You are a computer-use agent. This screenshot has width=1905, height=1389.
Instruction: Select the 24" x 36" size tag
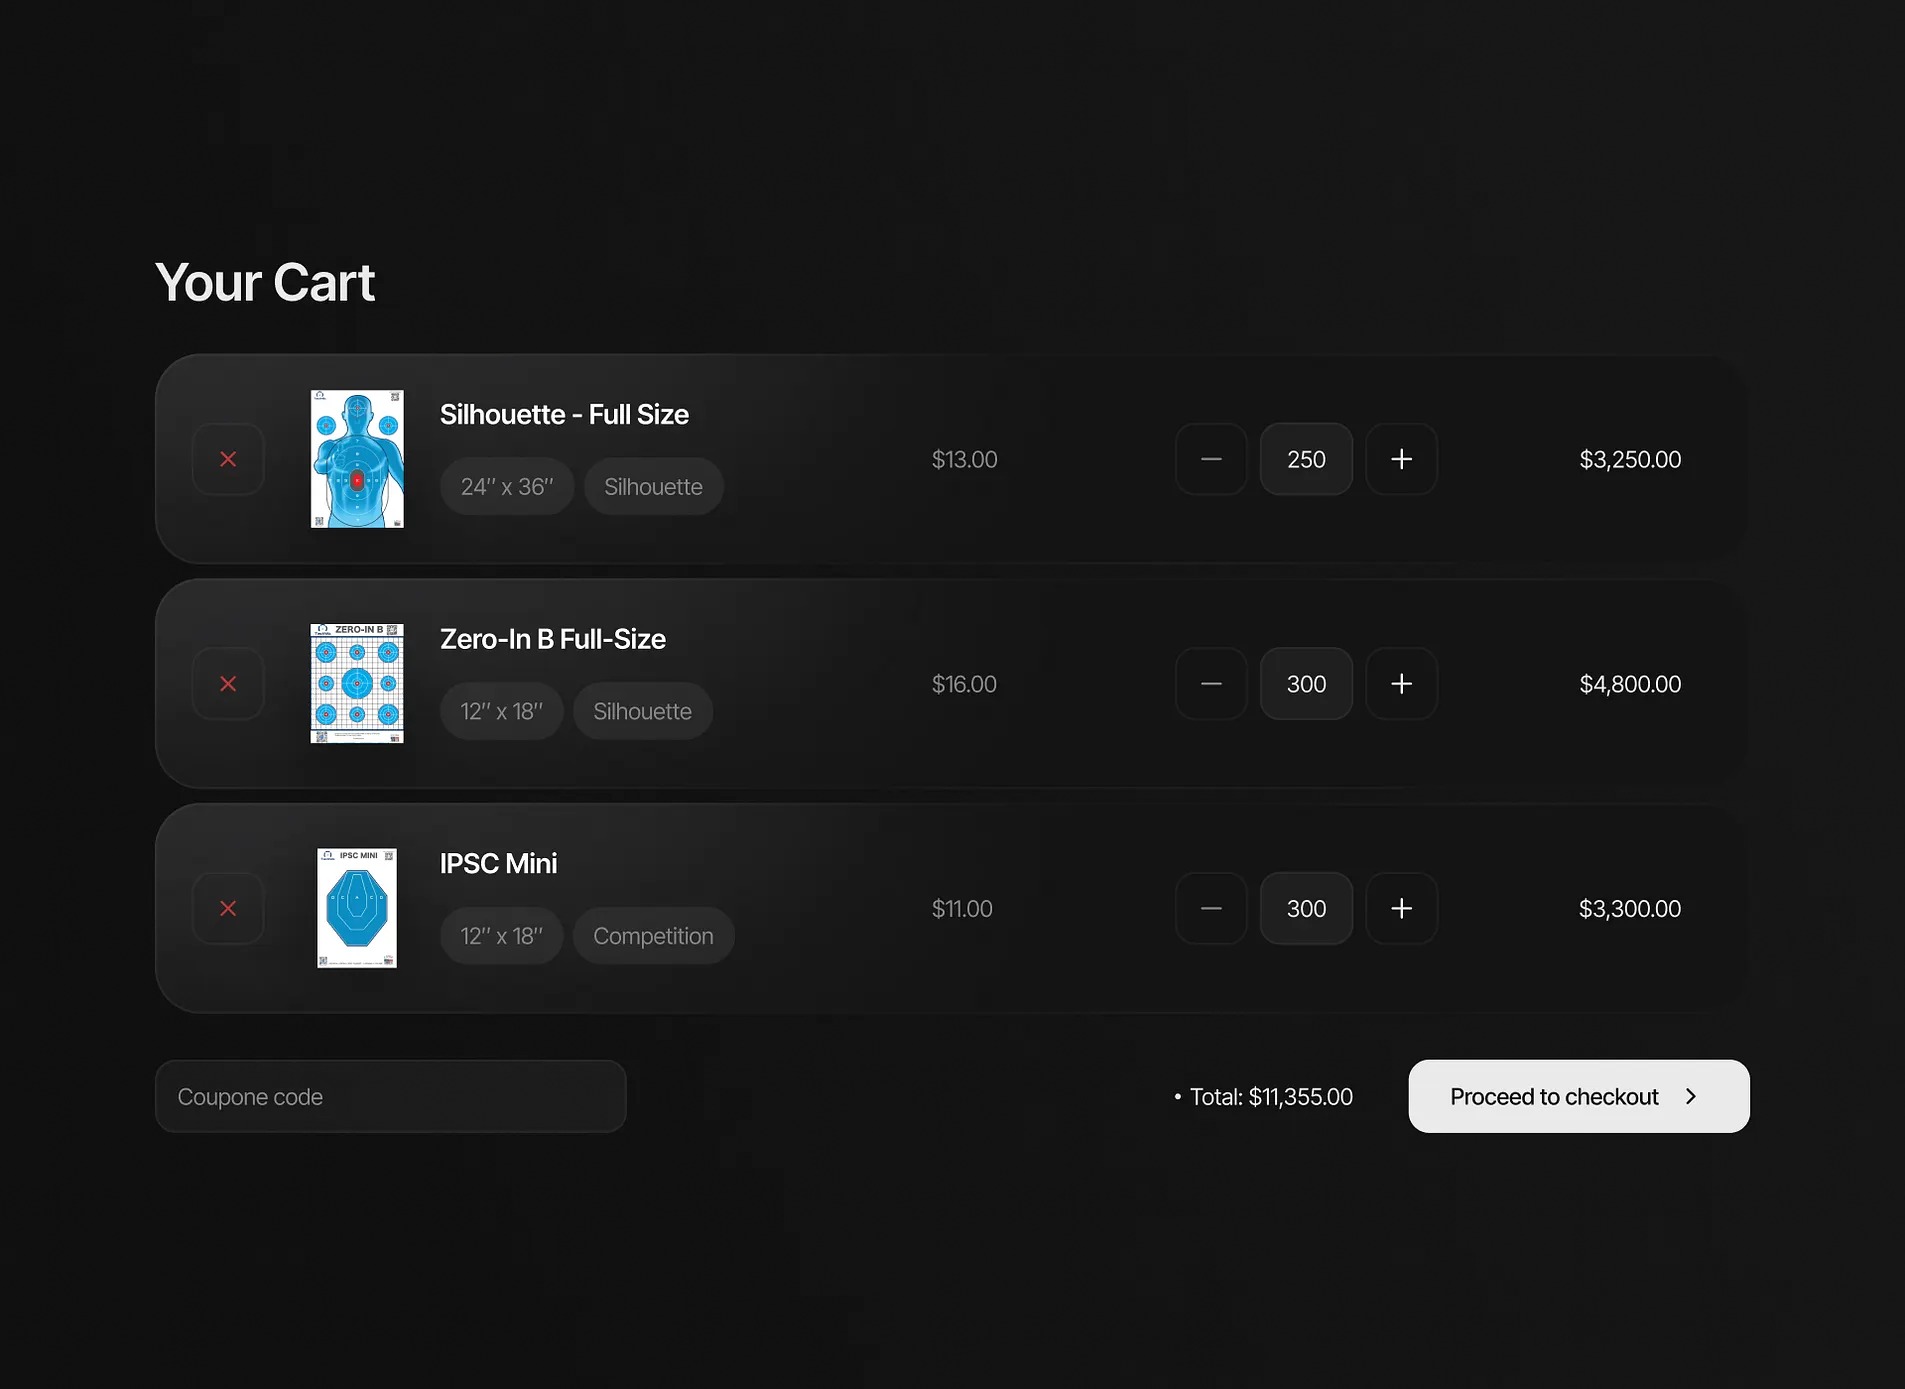tap(507, 487)
